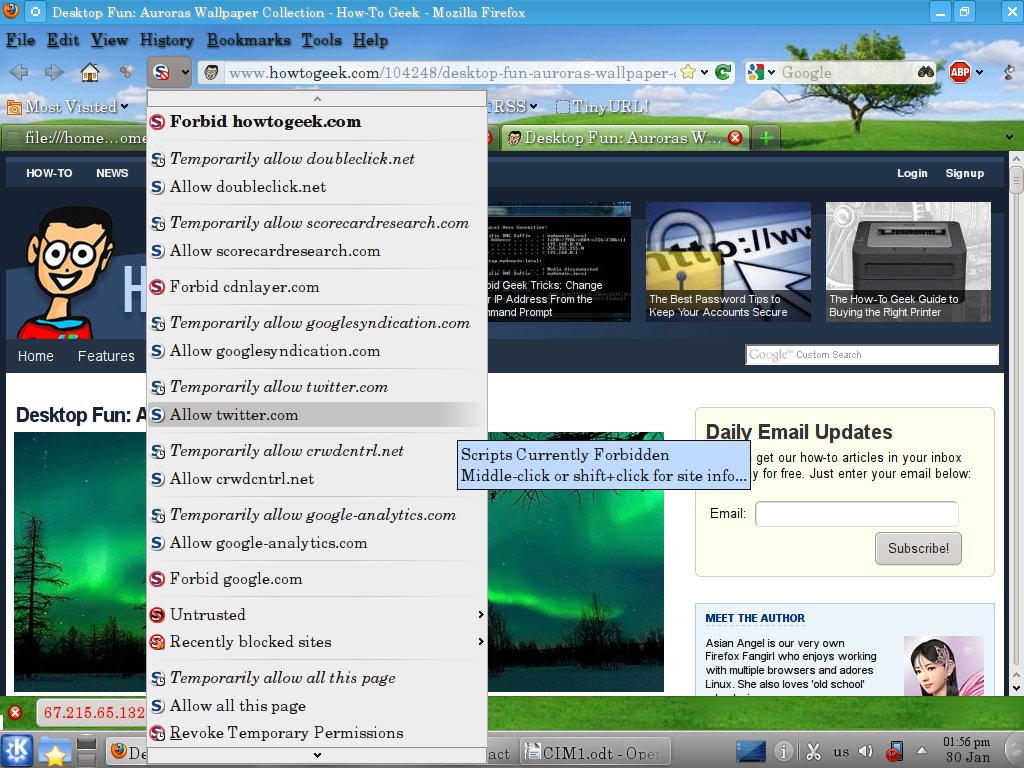Focus the Google Custom Search field
Viewport: 1024px width, 768px height.
872,355
